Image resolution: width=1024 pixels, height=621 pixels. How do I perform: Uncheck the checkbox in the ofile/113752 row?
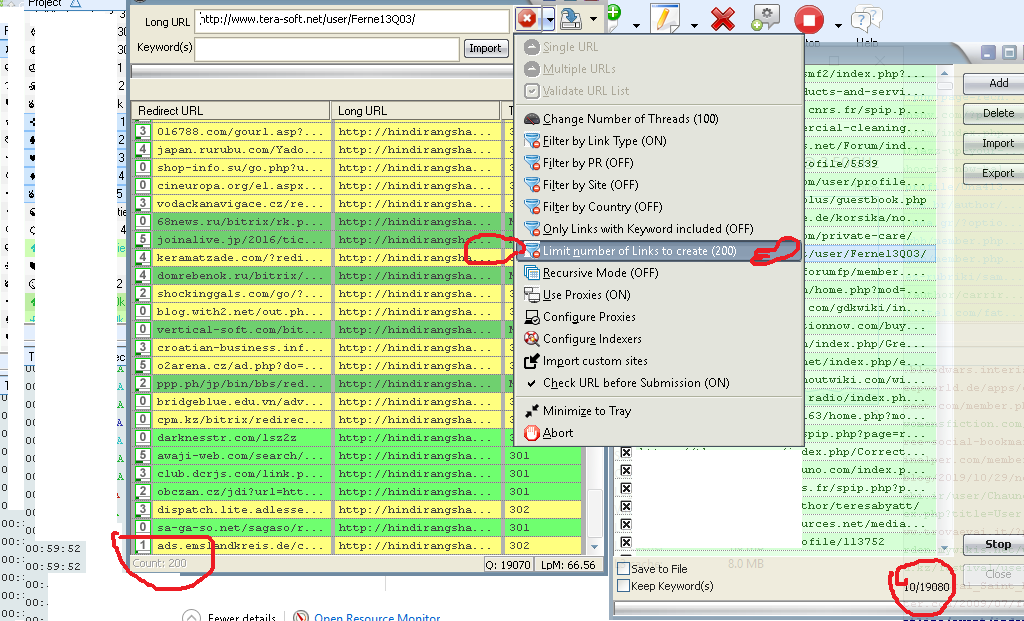[626, 542]
